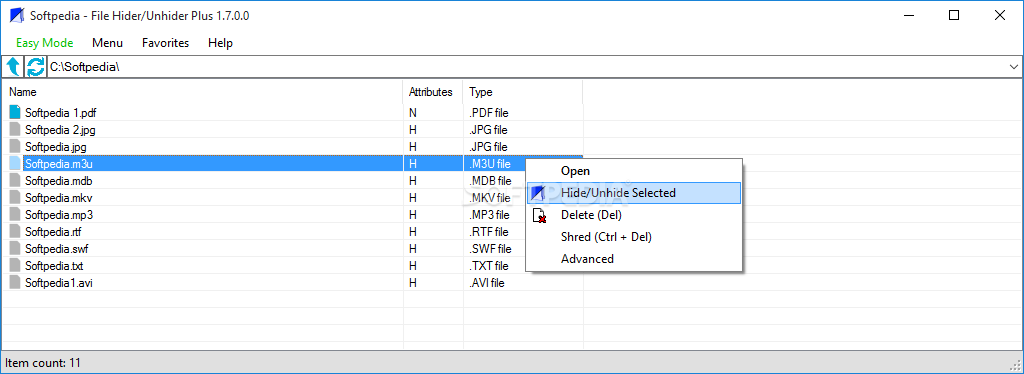Screen dimensions: 1024x374
Task: Click the Item count: 11 status text
Action: [x=43, y=362]
